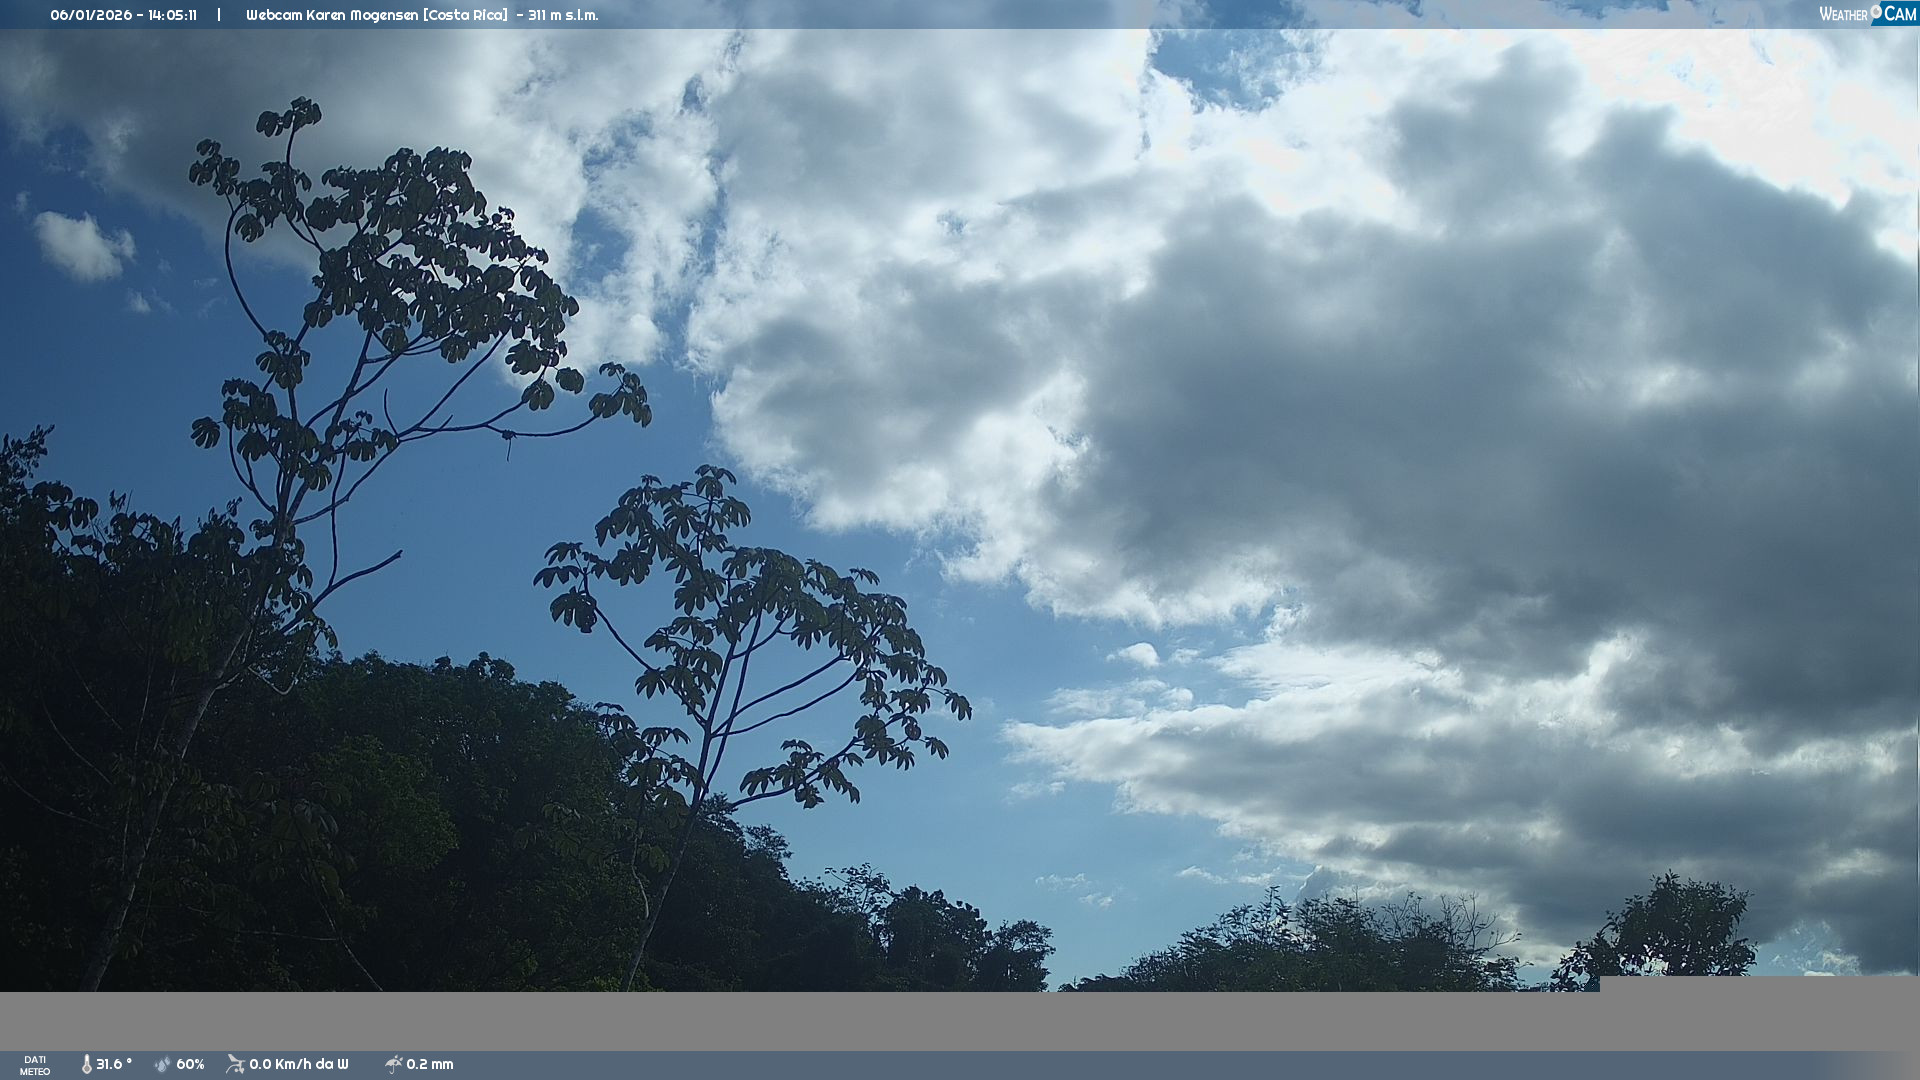Image resolution: width=1920 pixels, height=1080 pixels.
Task: Click the gray banner below the image
Action: tap(800, 1020)
